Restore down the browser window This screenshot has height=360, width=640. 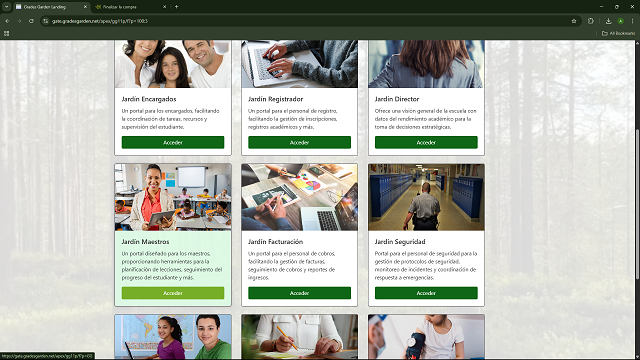tap(617, 7)
